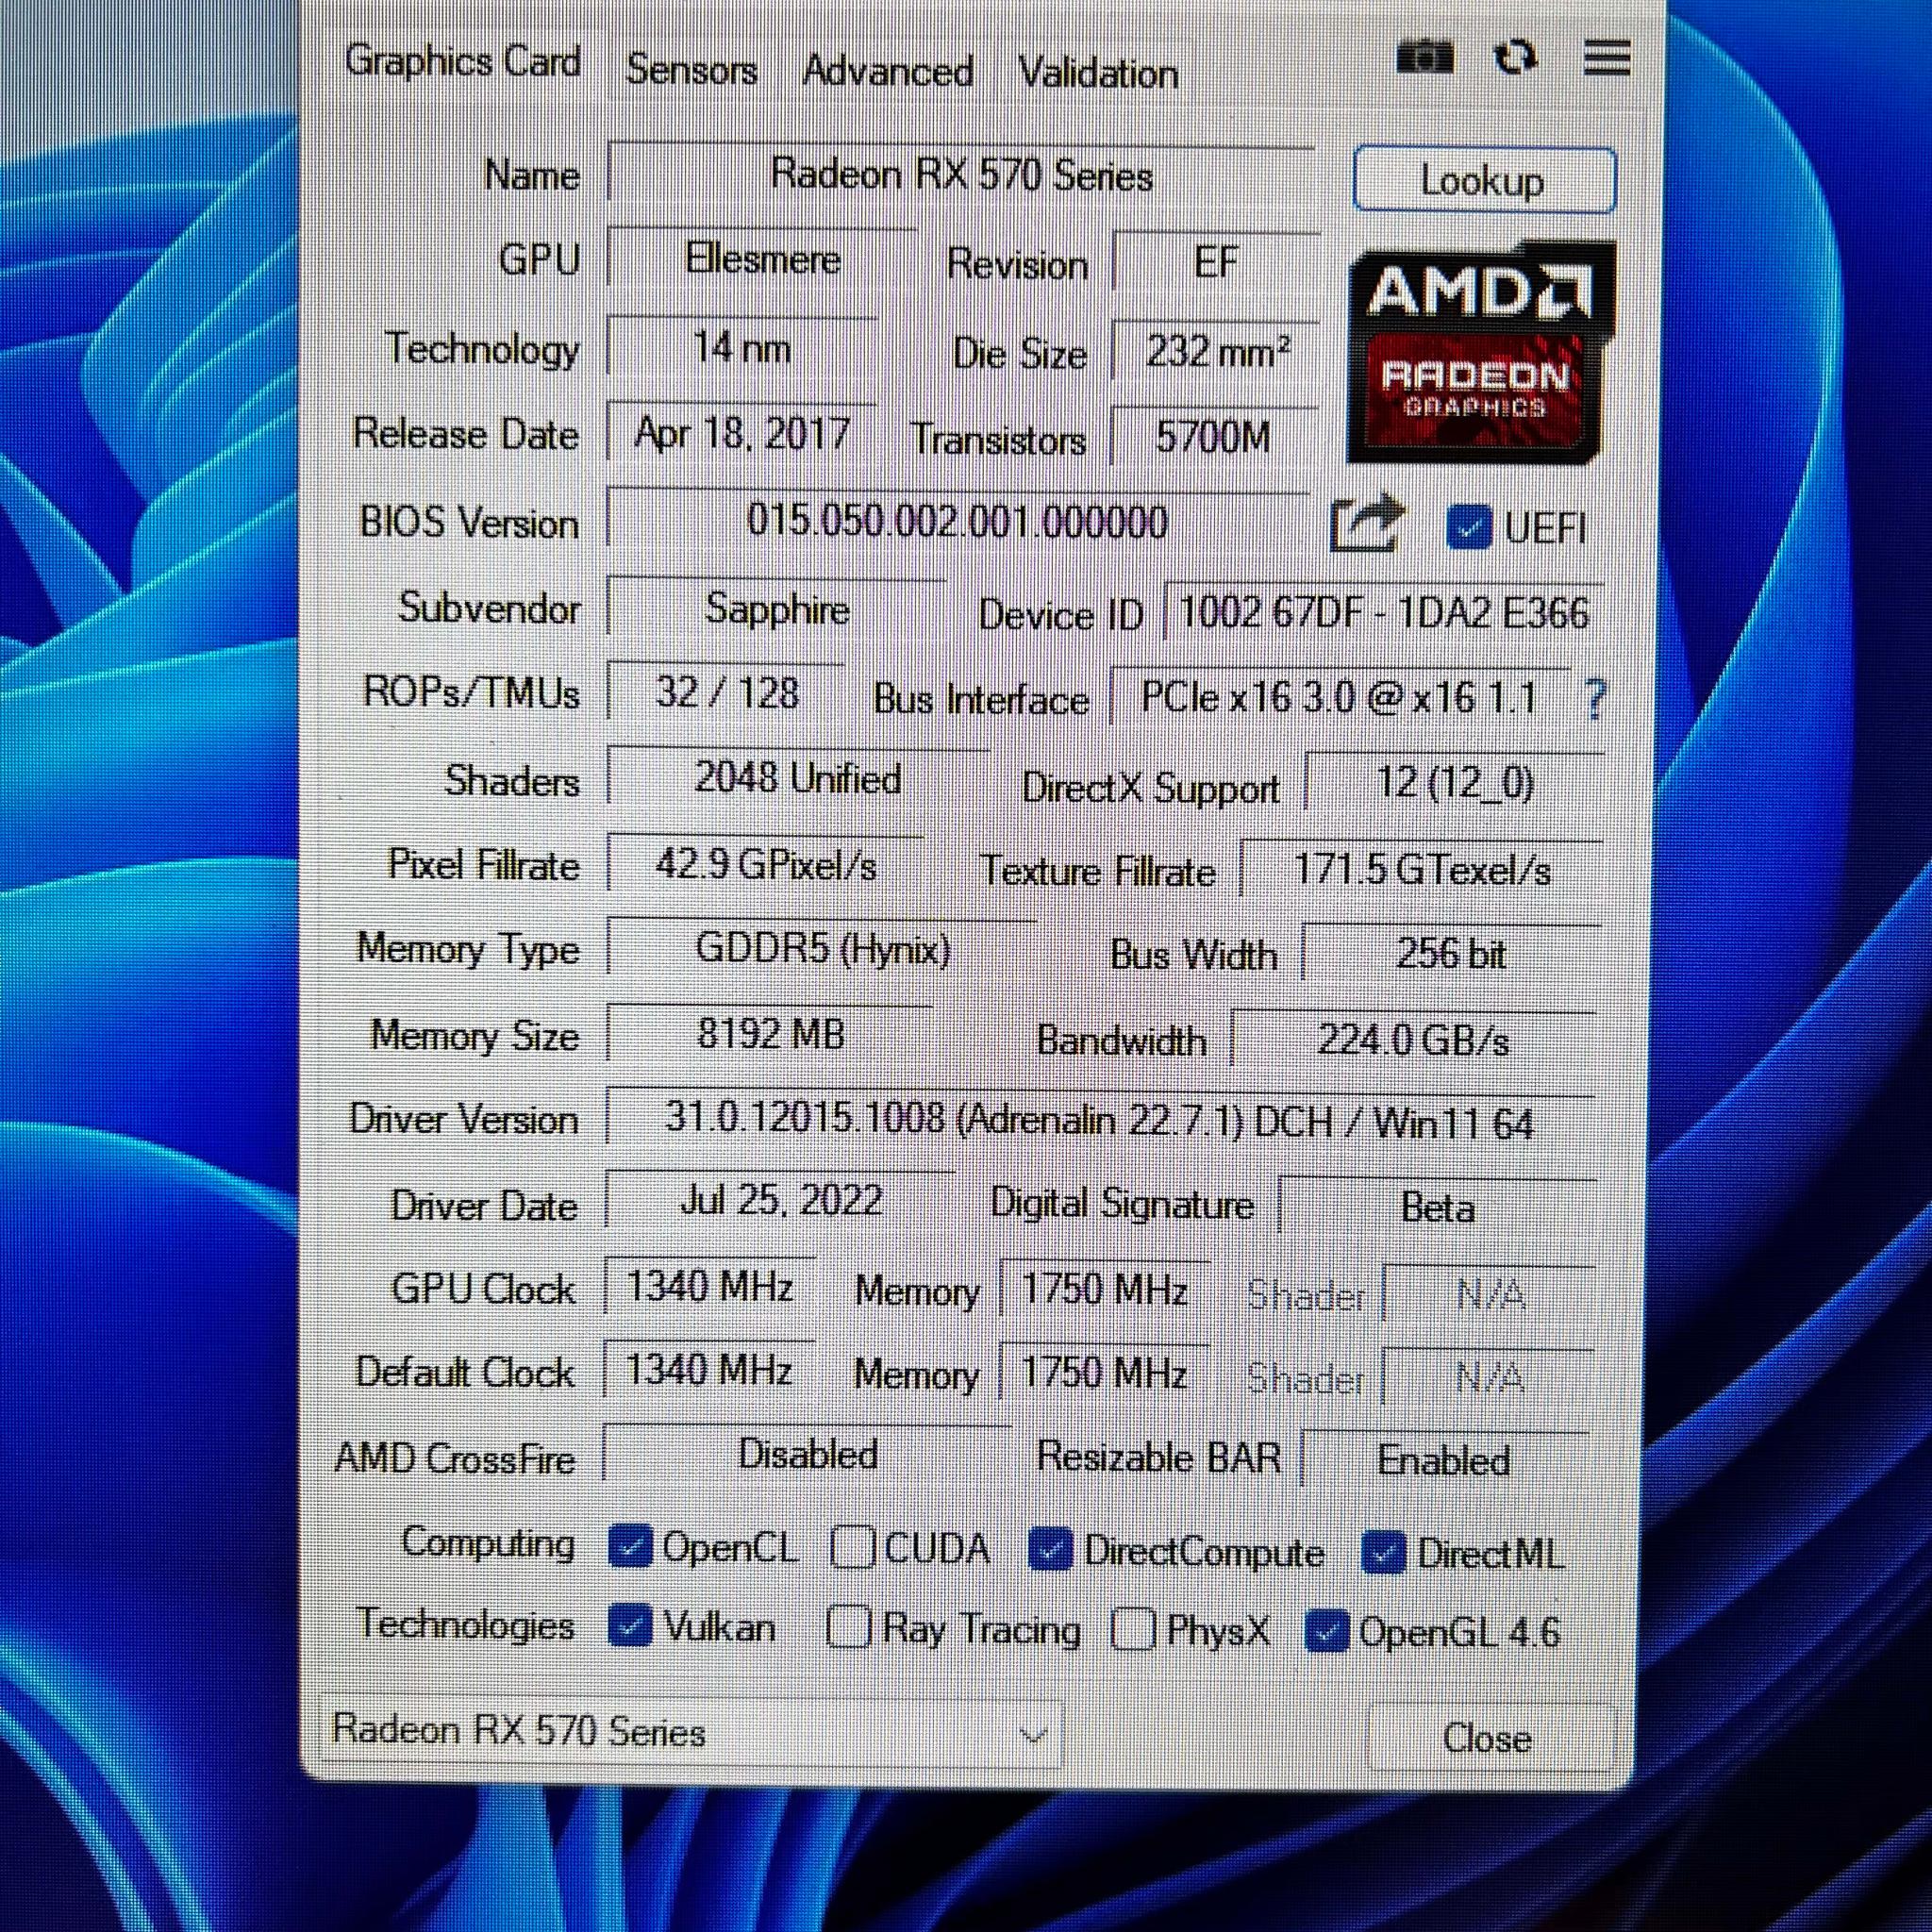Screen dimensions: 1932x1932
Task: Click the AMD CrossFire value Disabled
Action: coord(808,1454)
